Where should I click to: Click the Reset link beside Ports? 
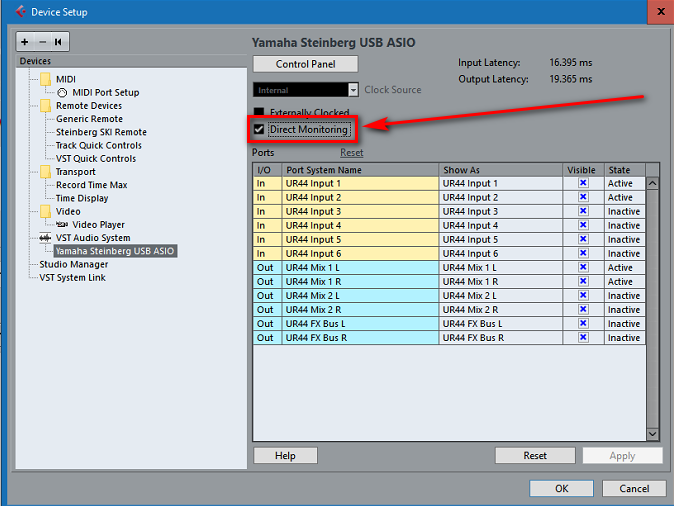[352, 153]
